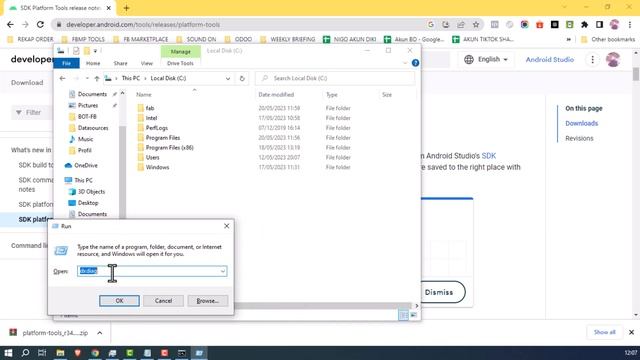This screenshot has height=360, width=640.
Task: Click Browse... in the Run dialog
Action: pyautogui.click(x=207, y=301)
